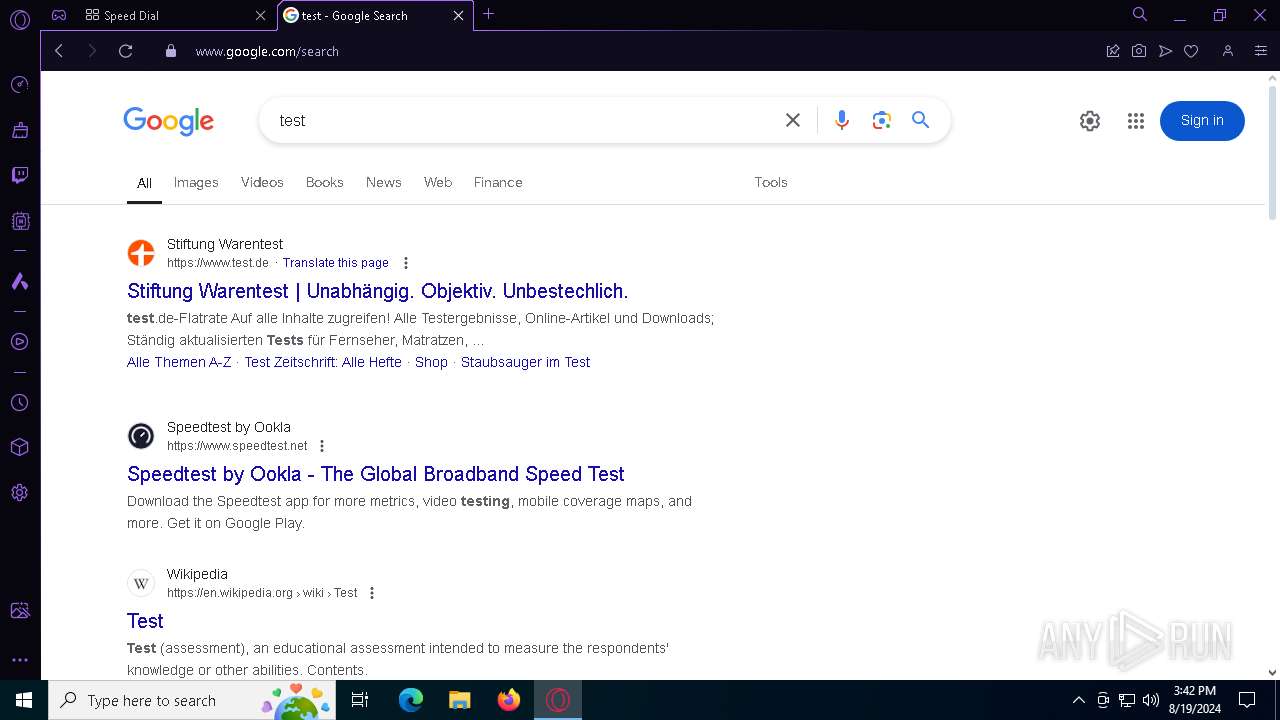Open the Google apps grid
Image resolution: width=1280 pixels, height=720 pixels.
tap(1135, 121)
